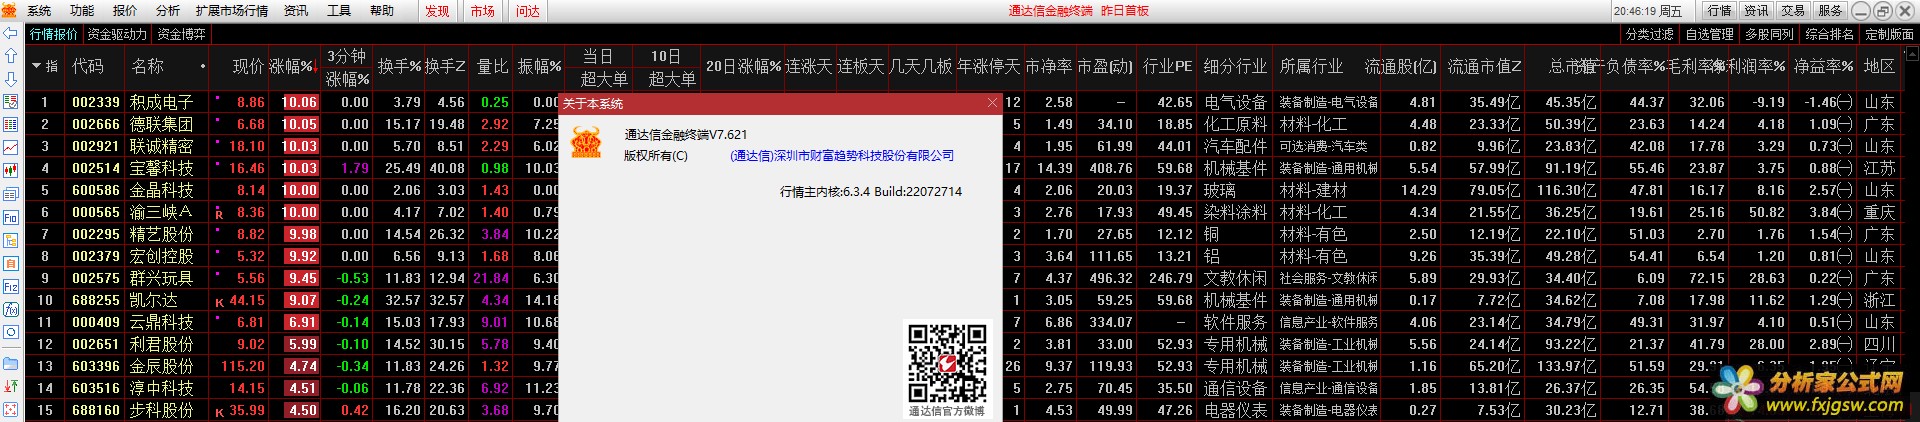Viewport: 1920px width, 422px height.
Task: Open the 帮助 menu
Action: [x=382, y=11]
